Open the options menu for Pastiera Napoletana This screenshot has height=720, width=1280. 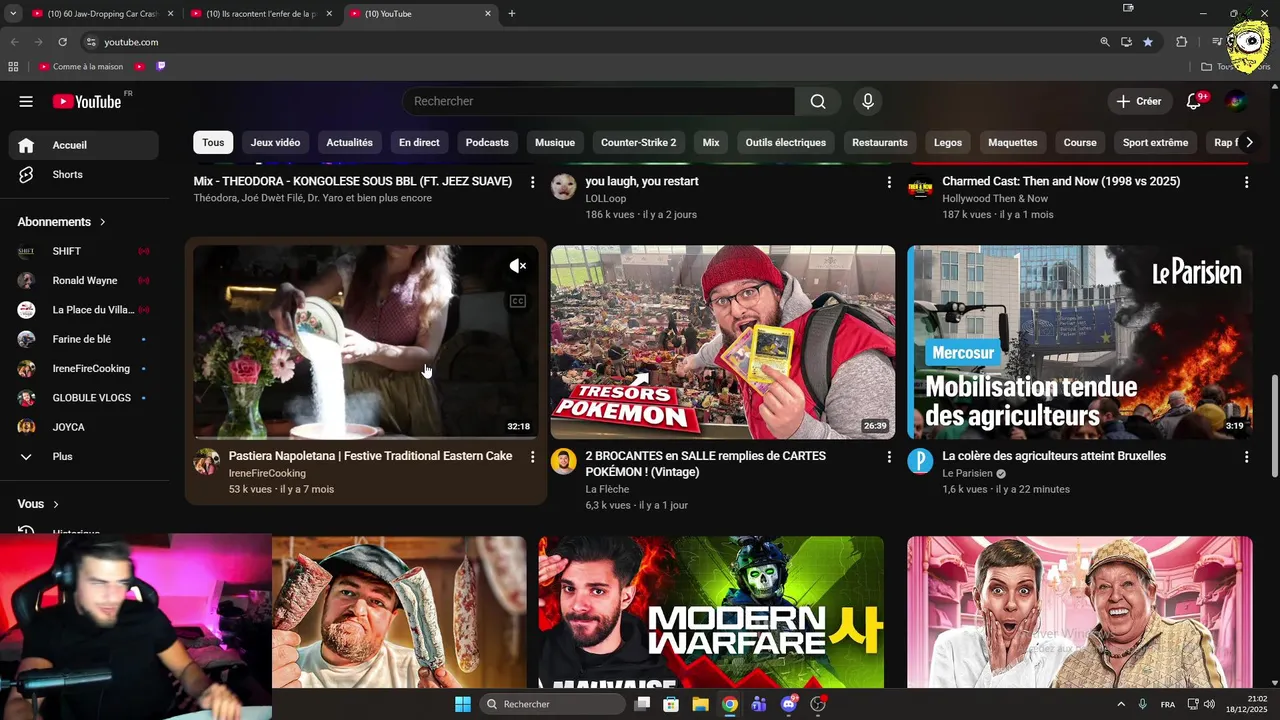click(x=532, y=457)
